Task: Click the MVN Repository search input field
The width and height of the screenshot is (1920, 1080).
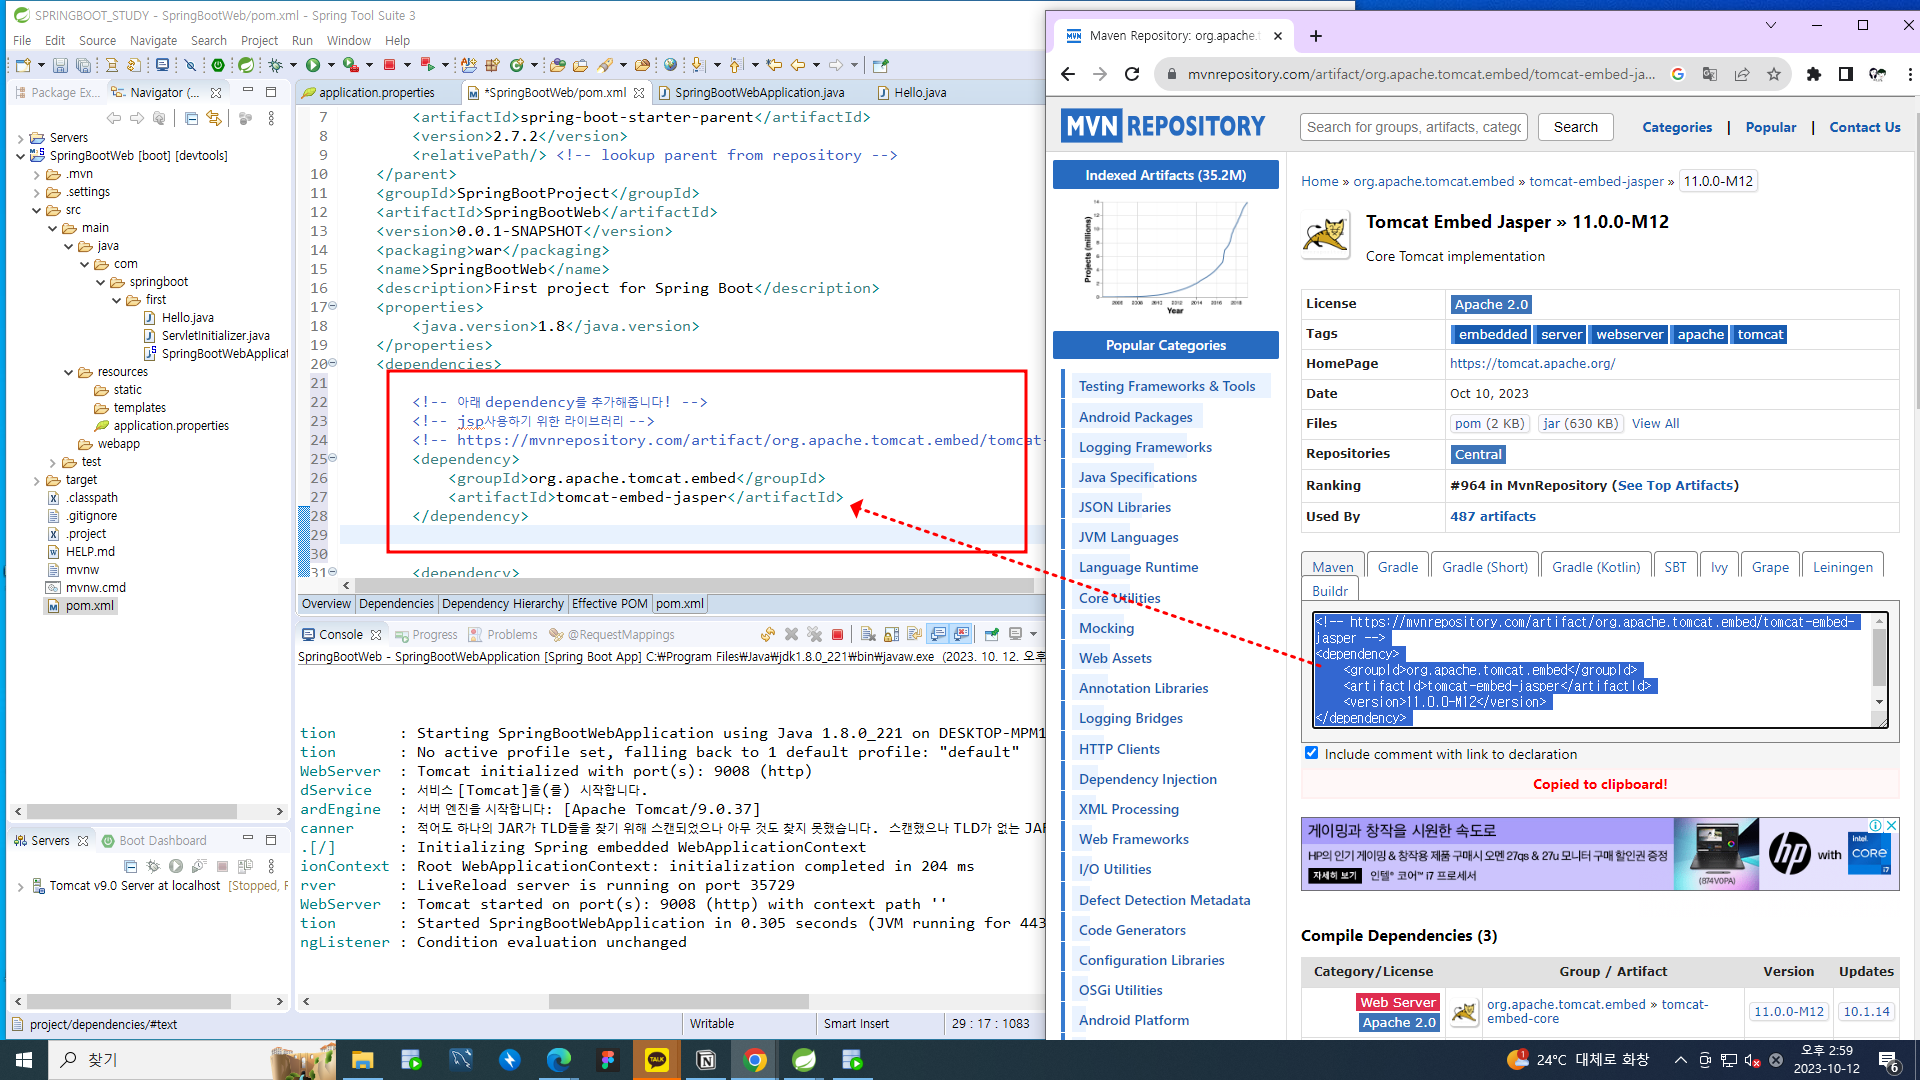Action: [x=1413, y=127]
